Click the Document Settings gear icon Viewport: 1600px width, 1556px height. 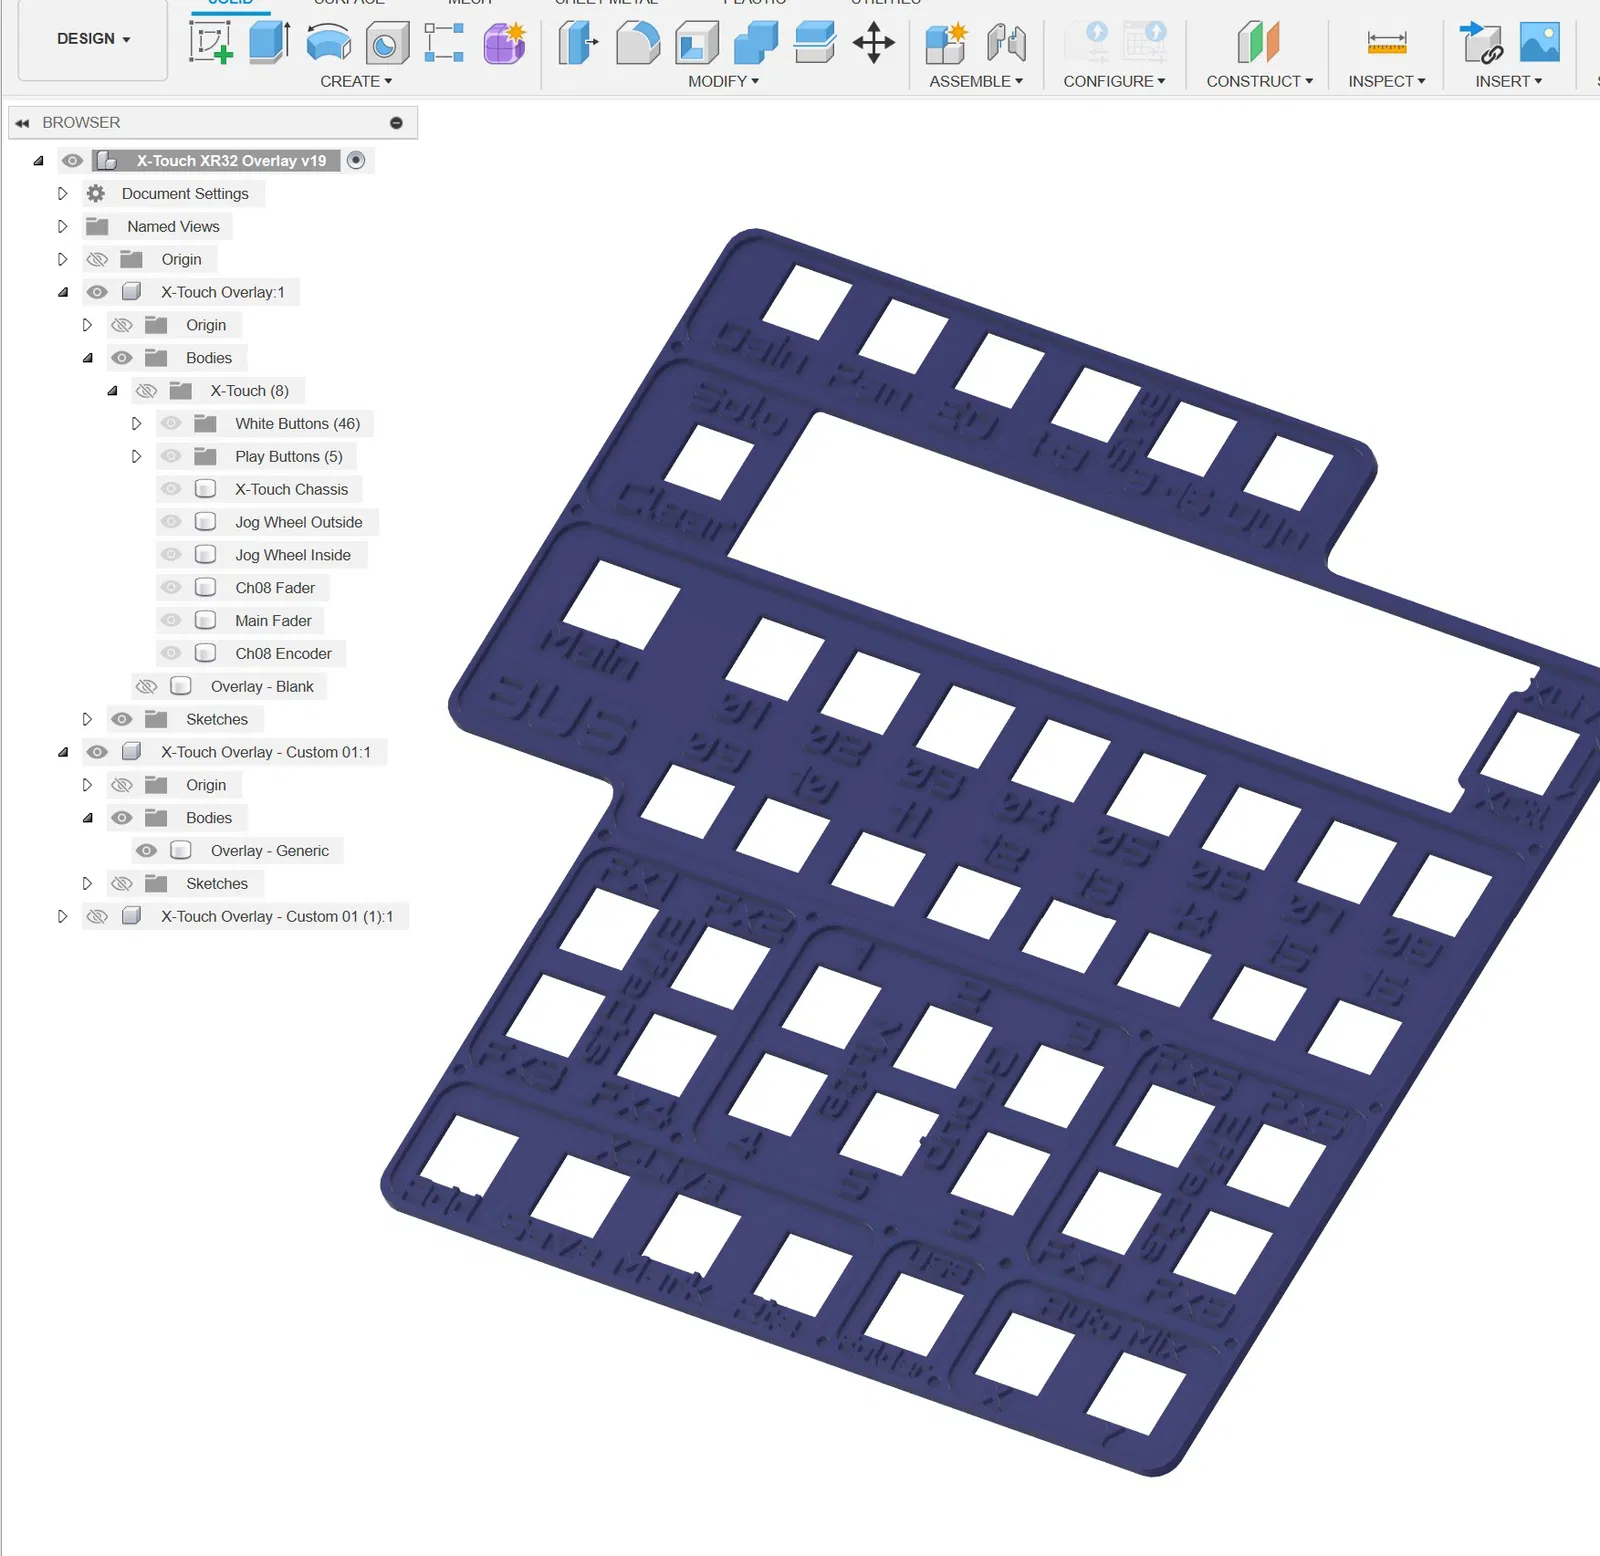point(96,194)
